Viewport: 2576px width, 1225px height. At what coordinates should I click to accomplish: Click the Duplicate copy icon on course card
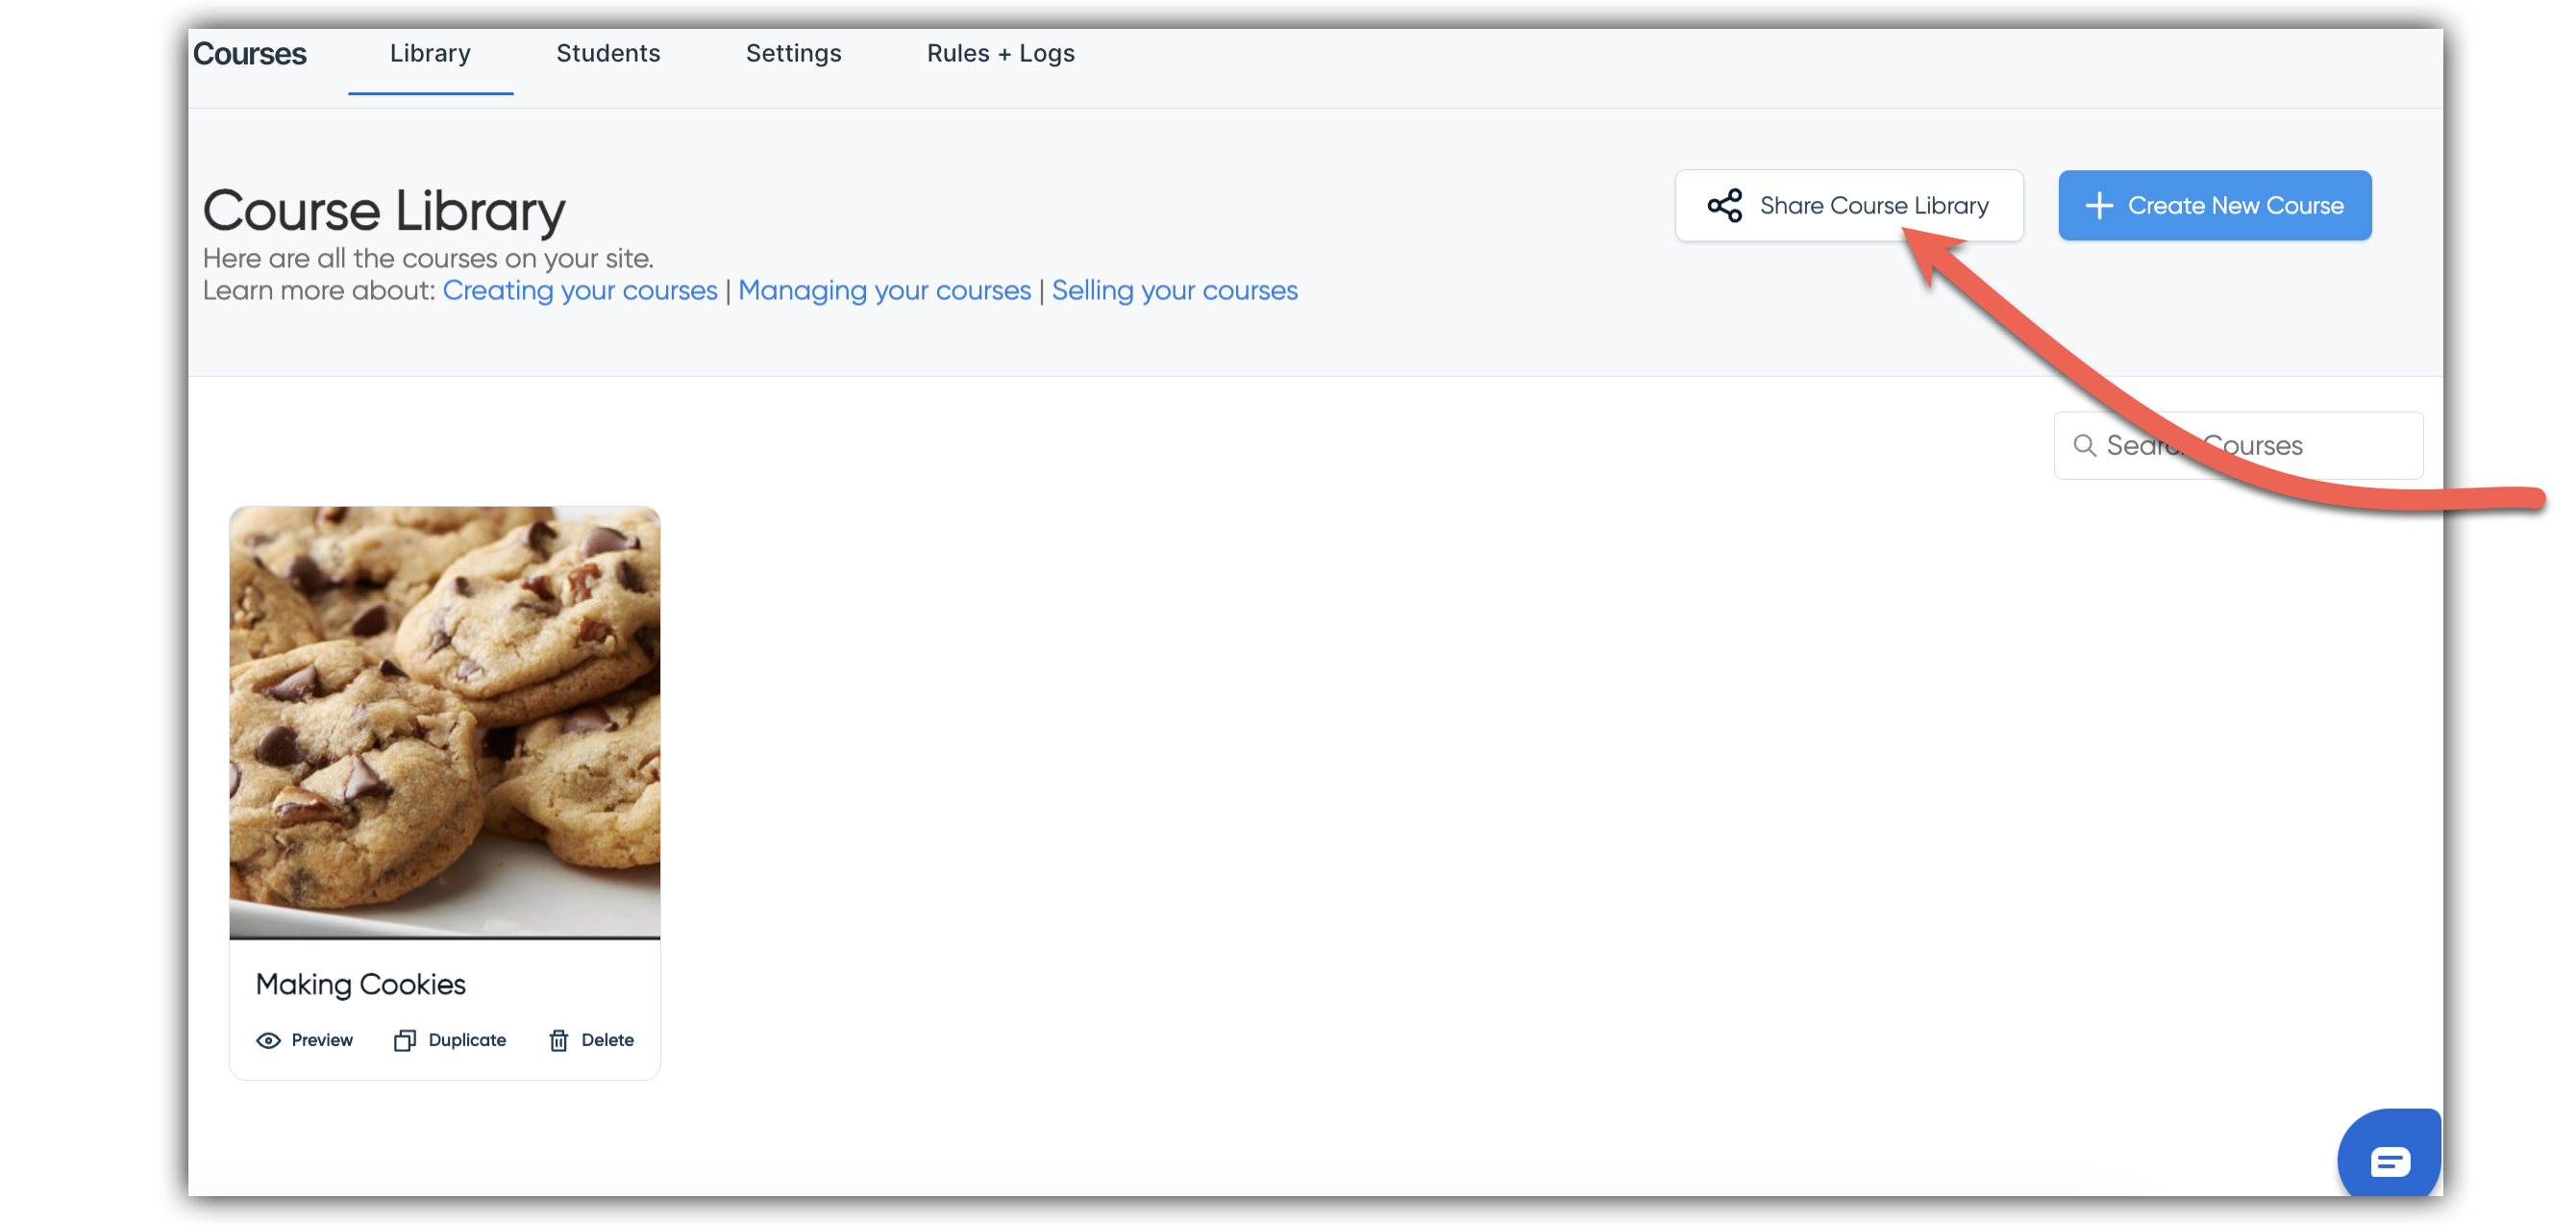(404, 1040)
